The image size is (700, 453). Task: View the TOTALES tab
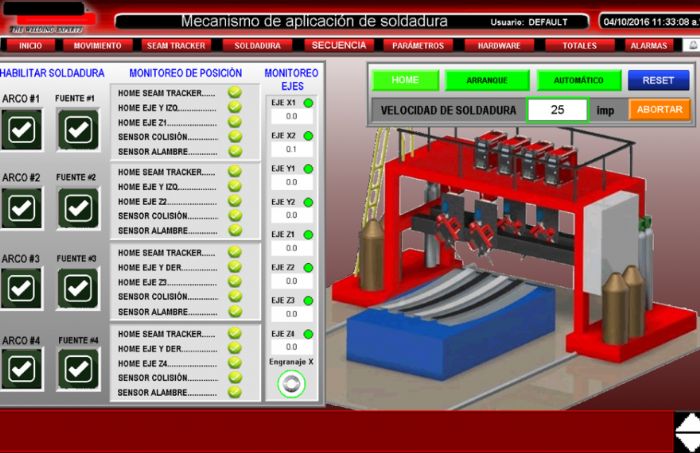point(579,46)
